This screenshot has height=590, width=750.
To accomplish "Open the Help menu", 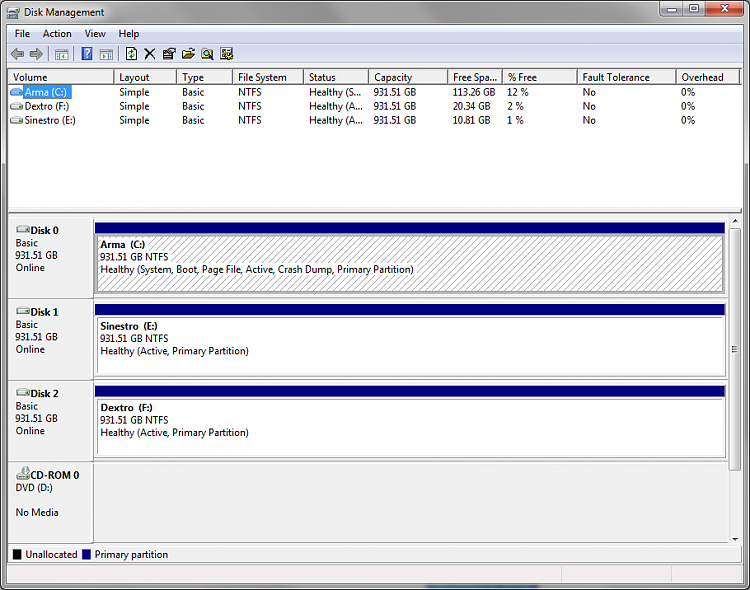I will [129, 33].
